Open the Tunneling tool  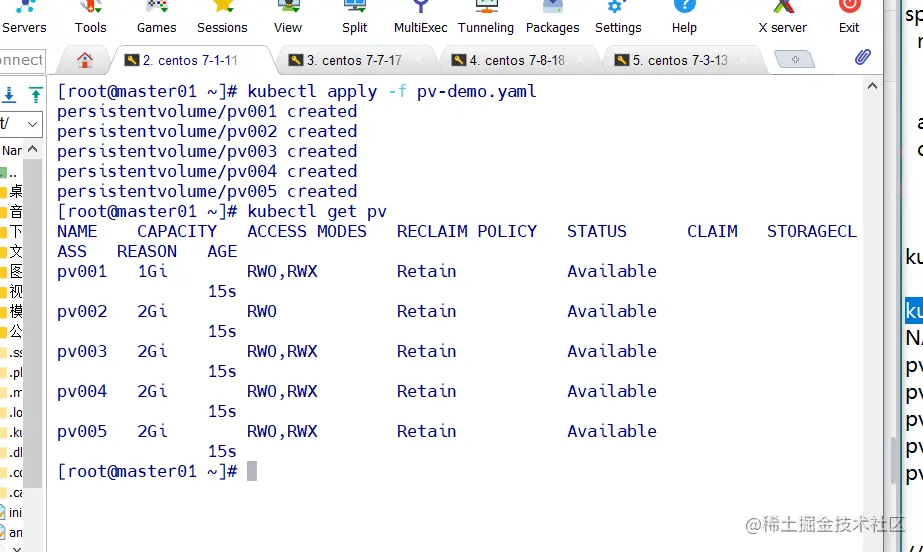click(486, 18)
